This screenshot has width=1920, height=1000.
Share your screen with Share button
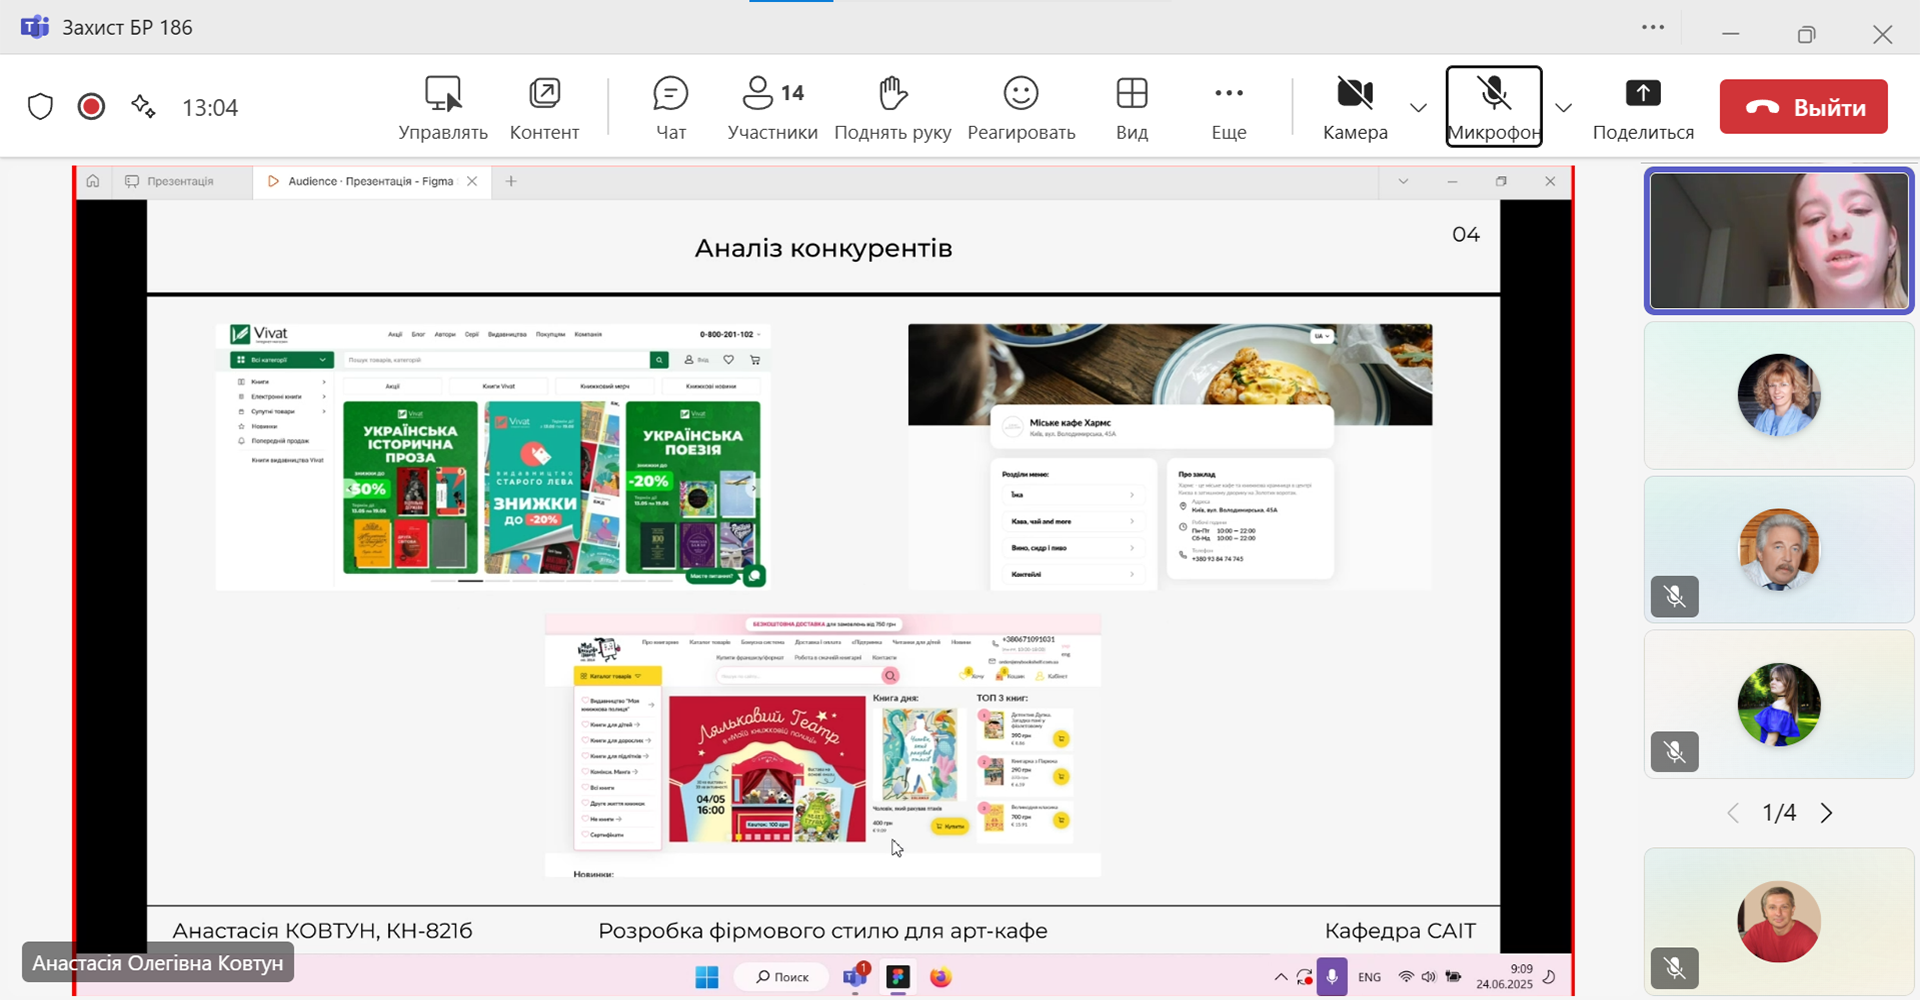(x=1642, y=107)
